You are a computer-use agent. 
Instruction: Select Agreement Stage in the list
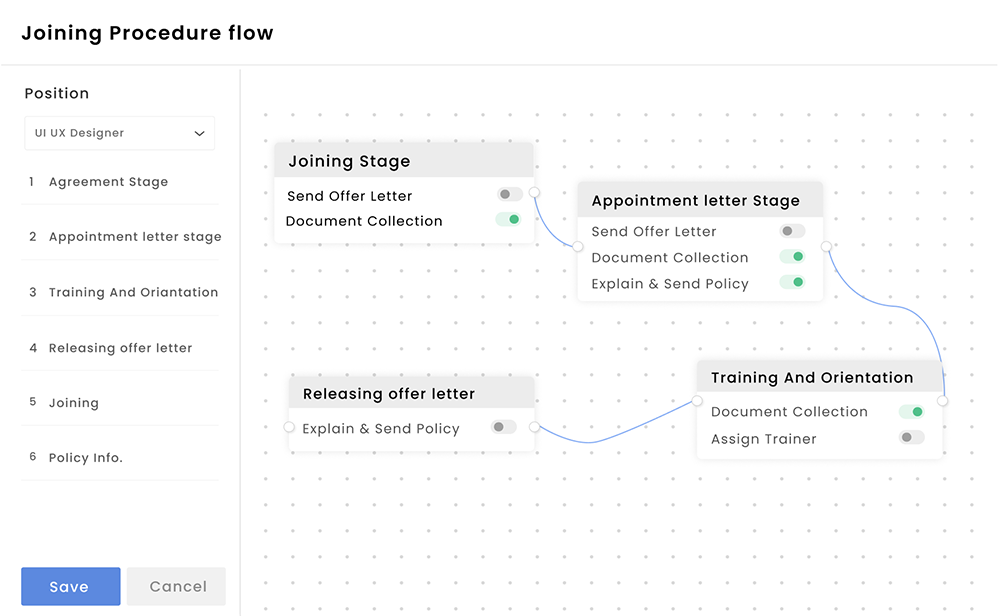pos(108,182)
